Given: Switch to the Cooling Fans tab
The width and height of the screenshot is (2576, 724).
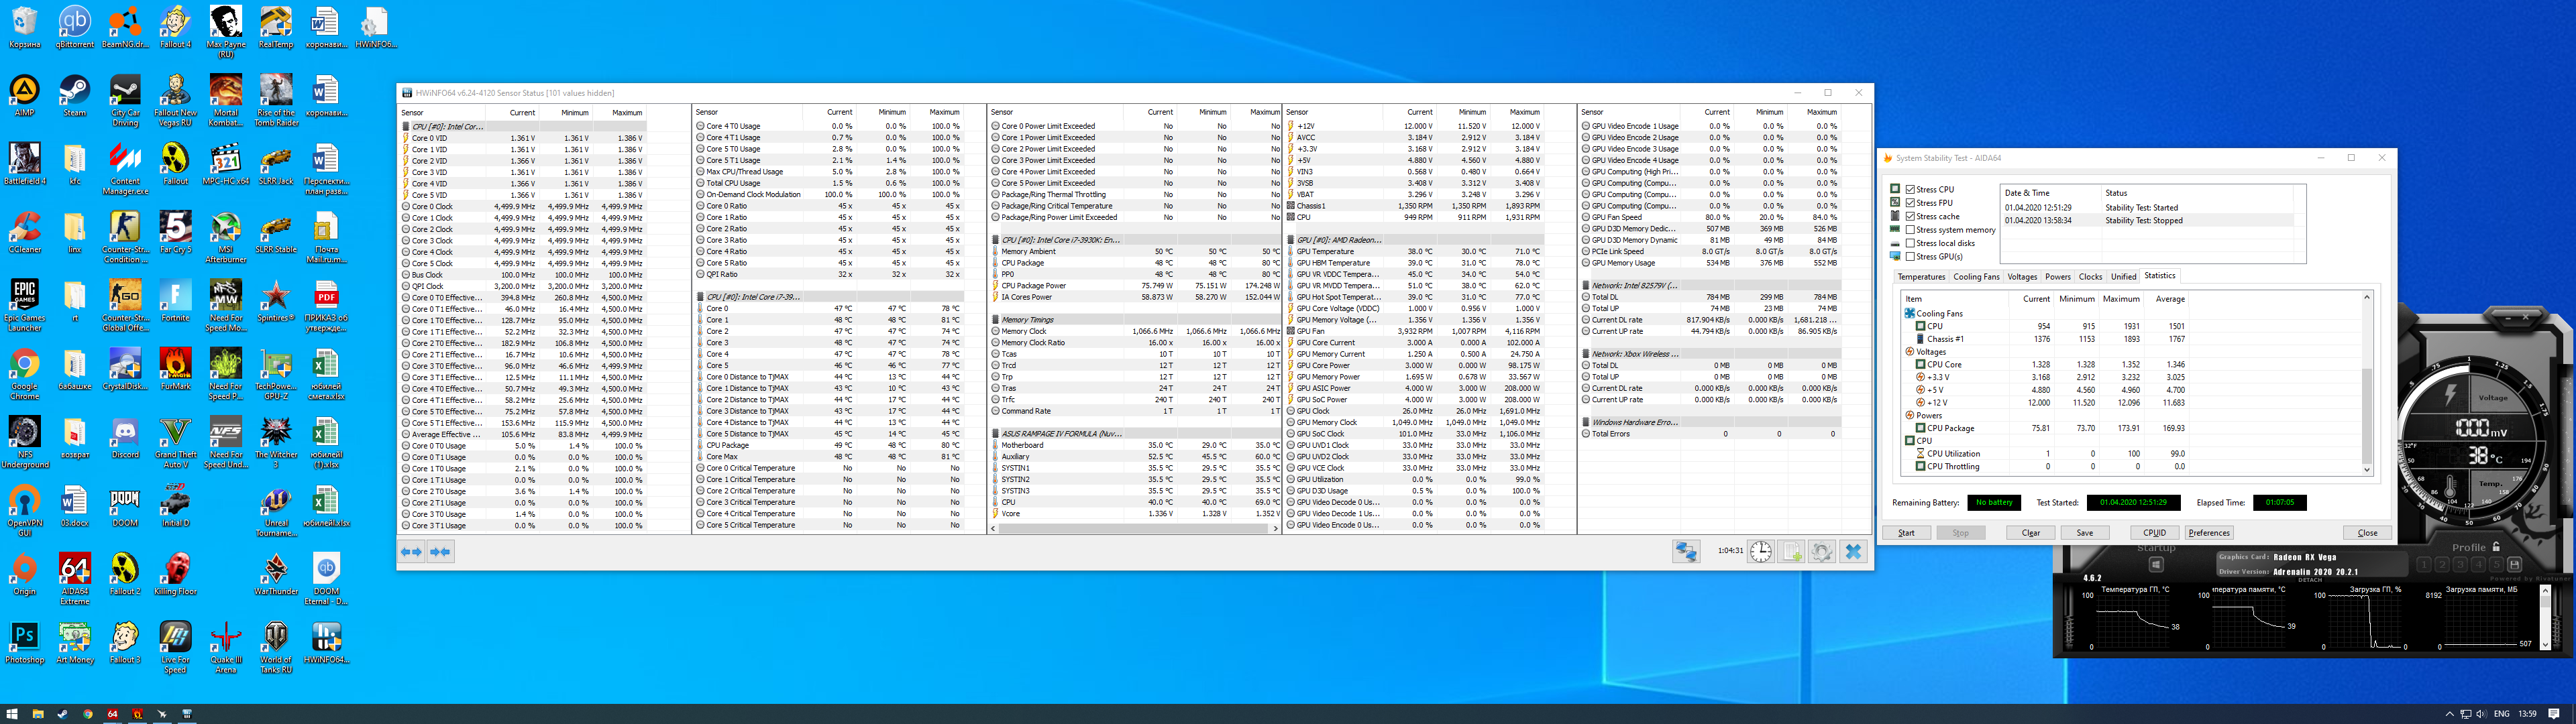Looking at the screenshot, I should [1976, 277].
